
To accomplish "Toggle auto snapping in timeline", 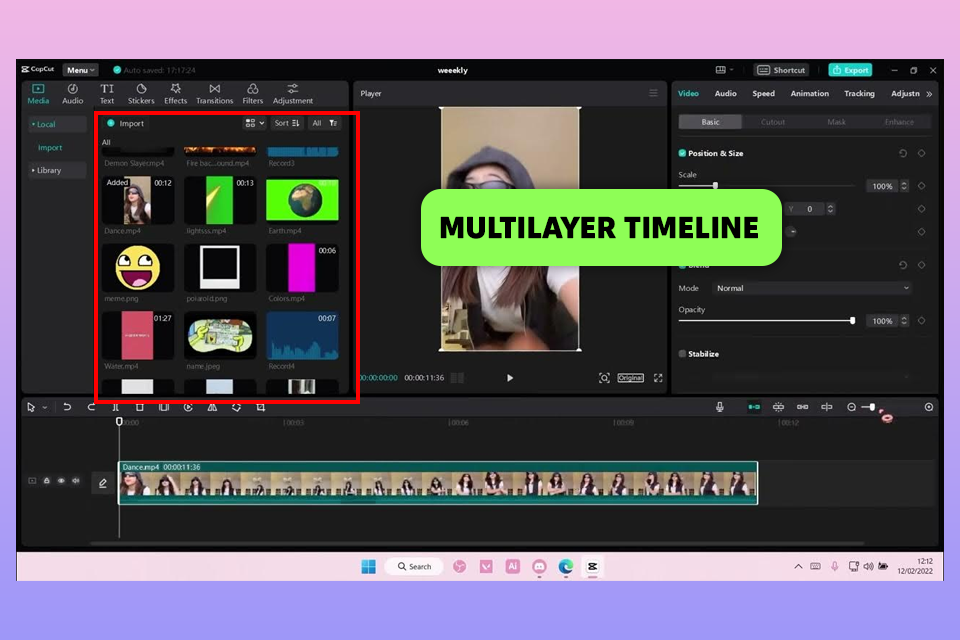I will click(x=778, y=407).
